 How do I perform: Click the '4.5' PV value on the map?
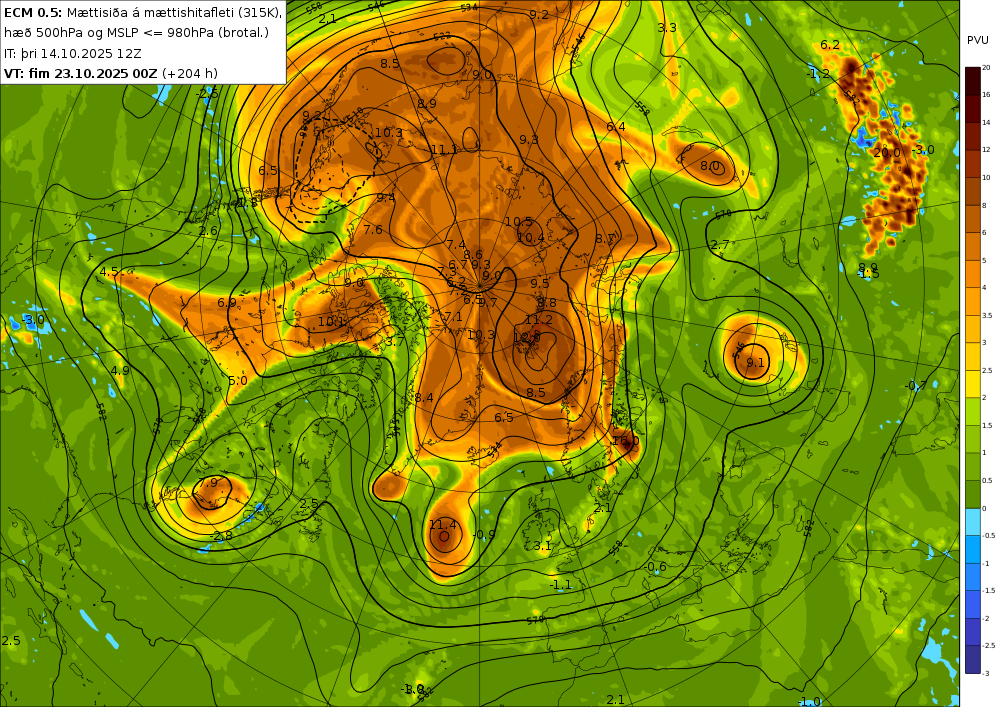(109, 272)
